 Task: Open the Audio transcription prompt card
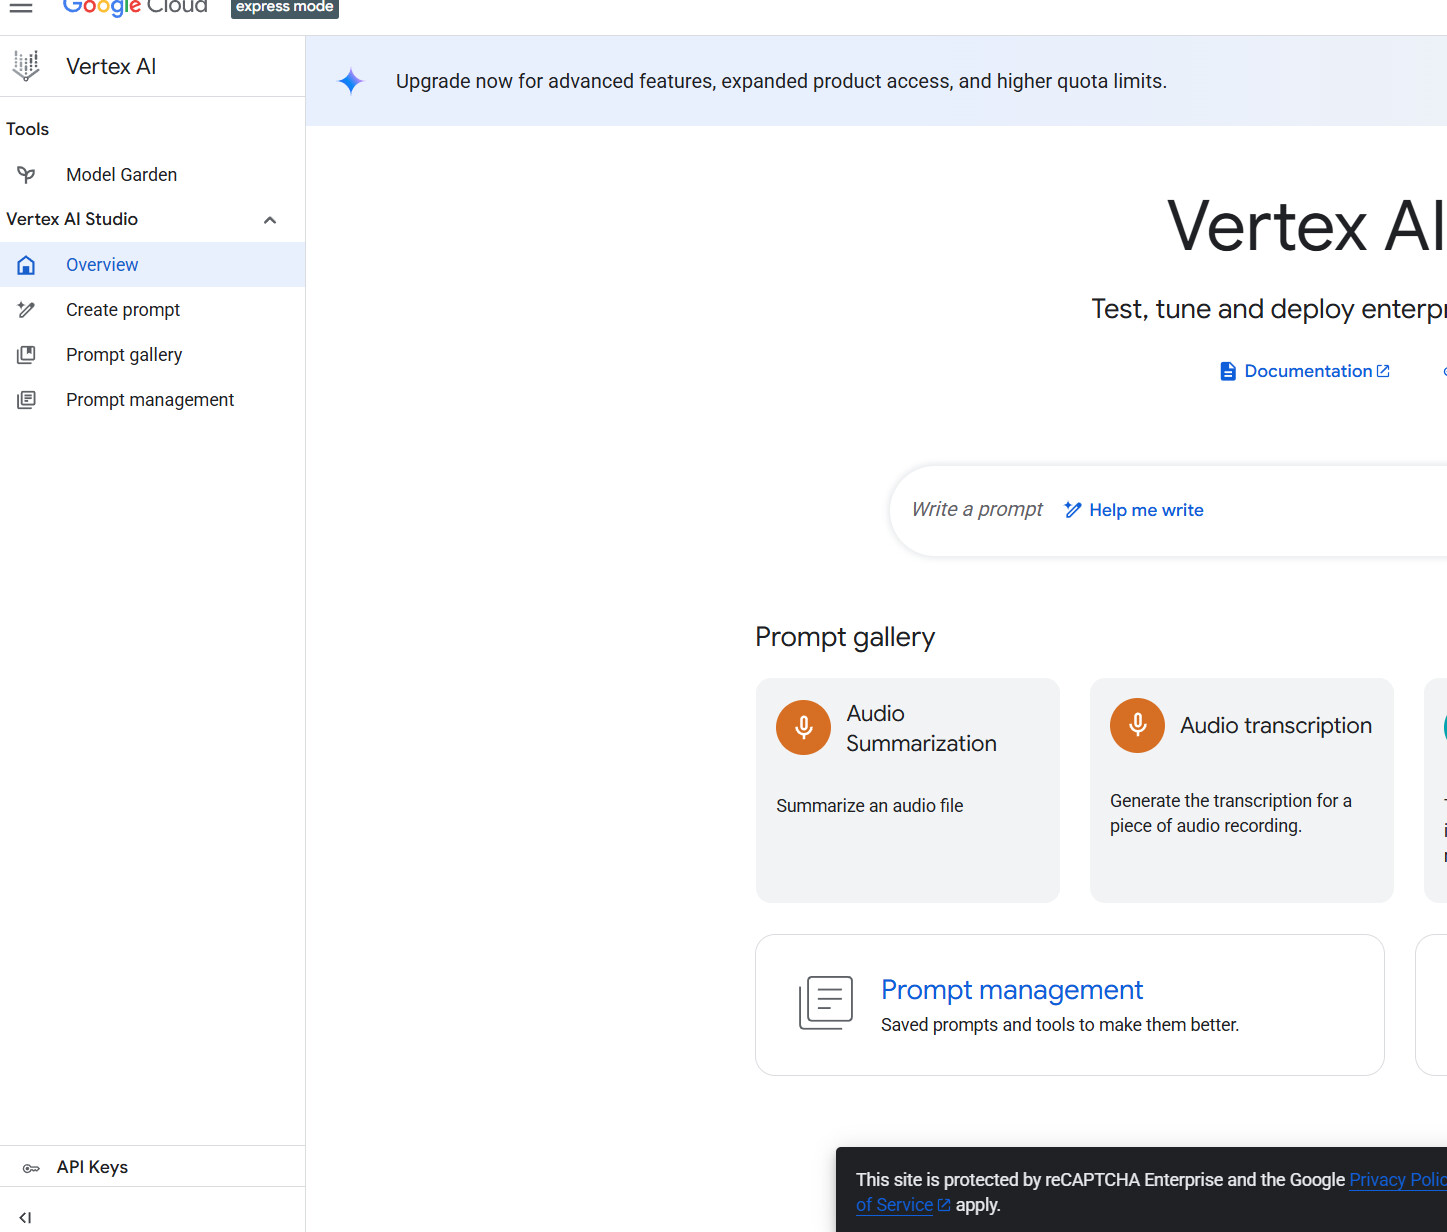tap(1241, 790)
